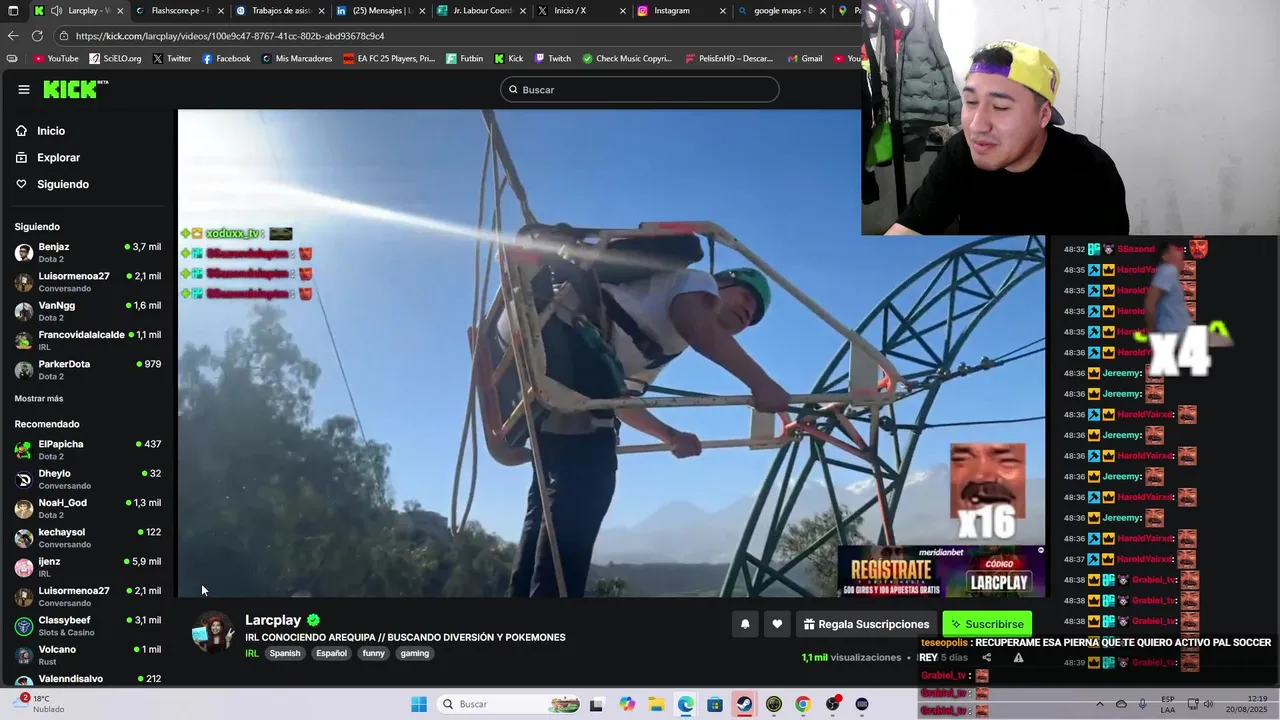Open Task View in taskbar
Screen dimensions: 1280x720
click(596, 704)
